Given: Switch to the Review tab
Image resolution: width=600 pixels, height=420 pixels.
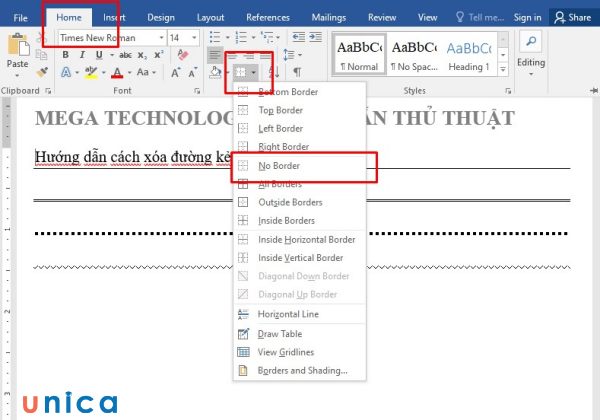Looking at the screenshot, I should (382, 18).
